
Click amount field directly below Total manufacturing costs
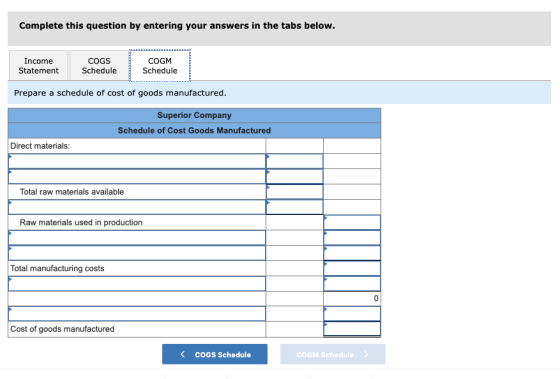coord(352,283)
